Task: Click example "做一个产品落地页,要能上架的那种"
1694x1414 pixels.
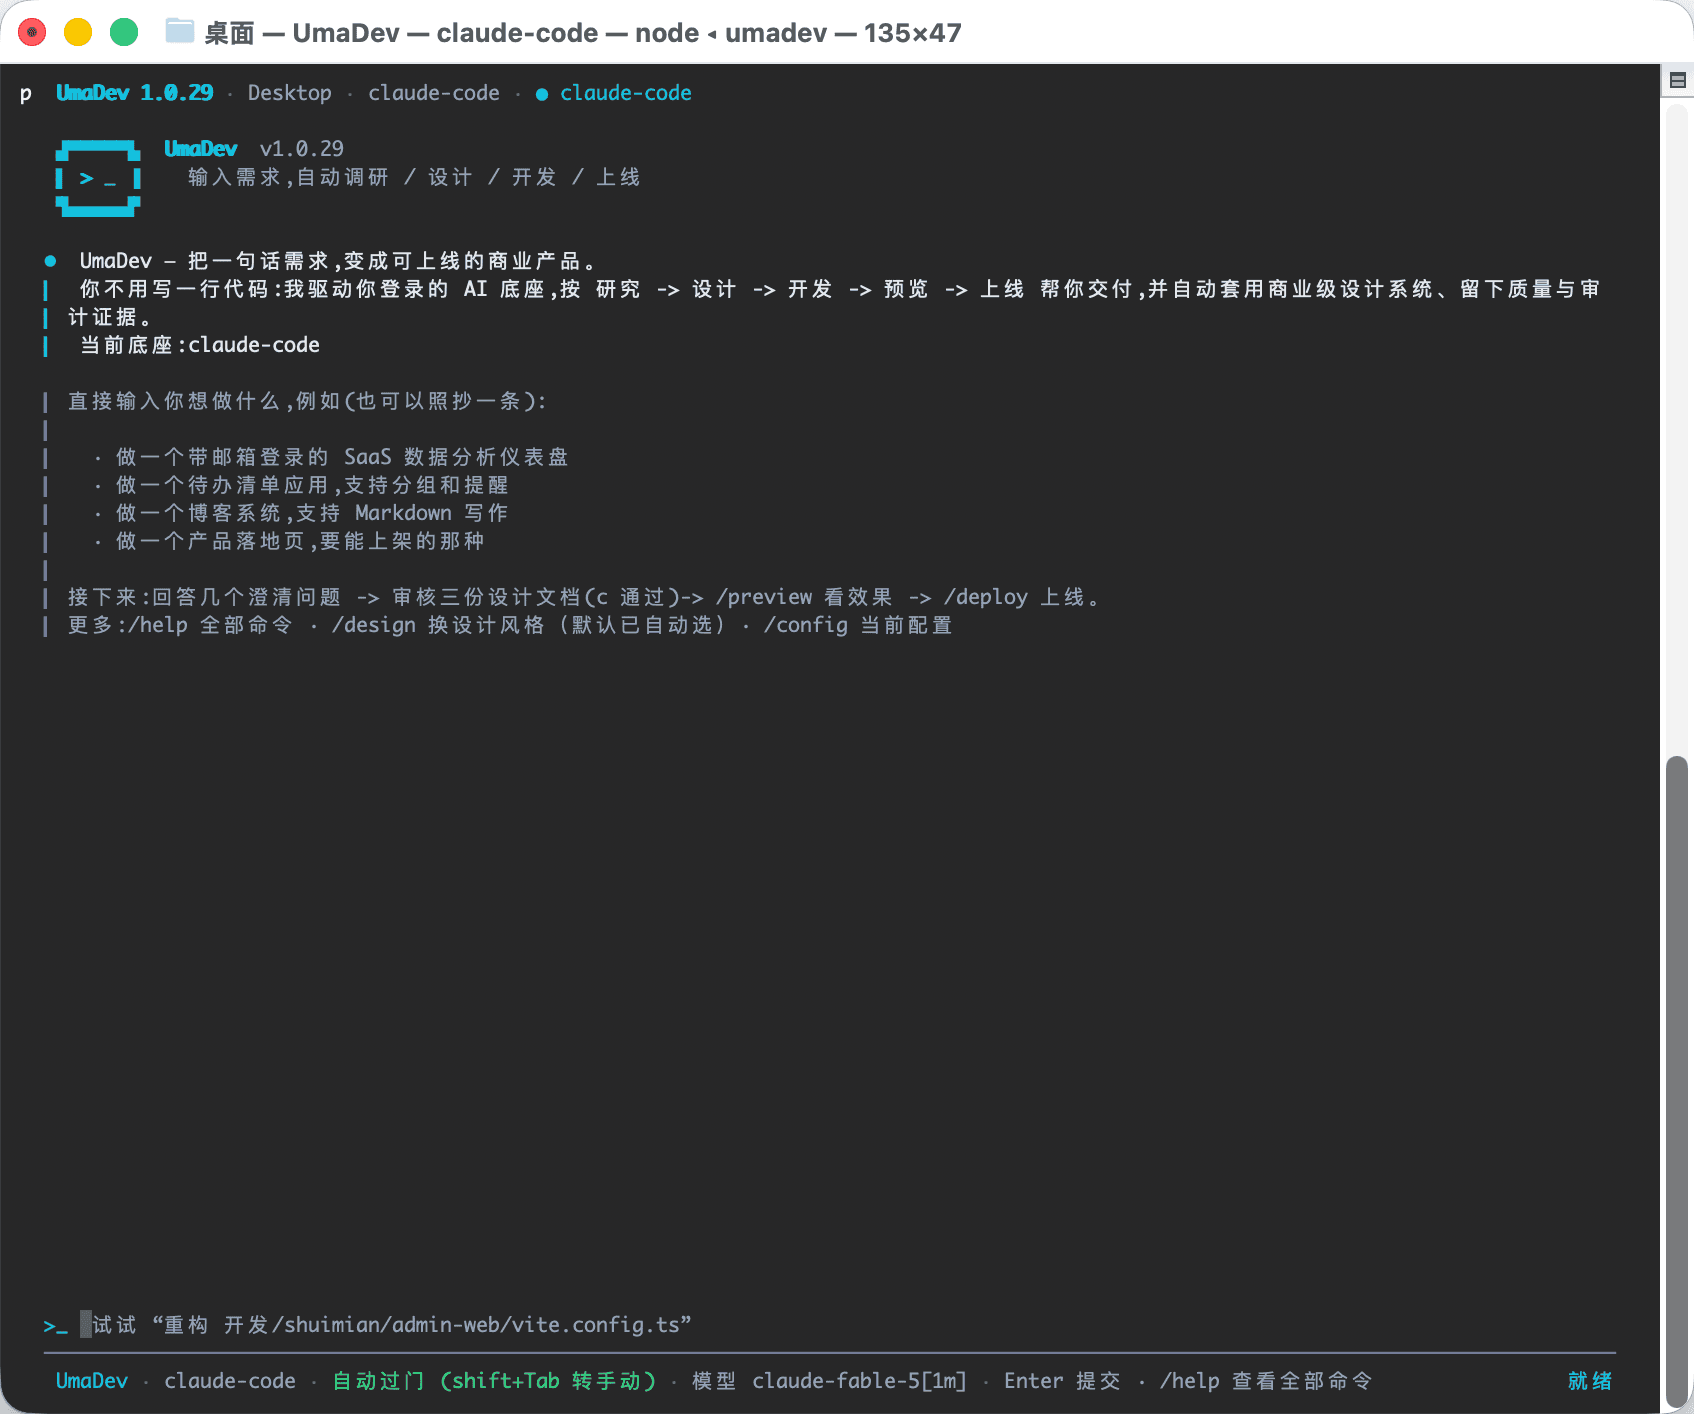Action: coord(300,541)
